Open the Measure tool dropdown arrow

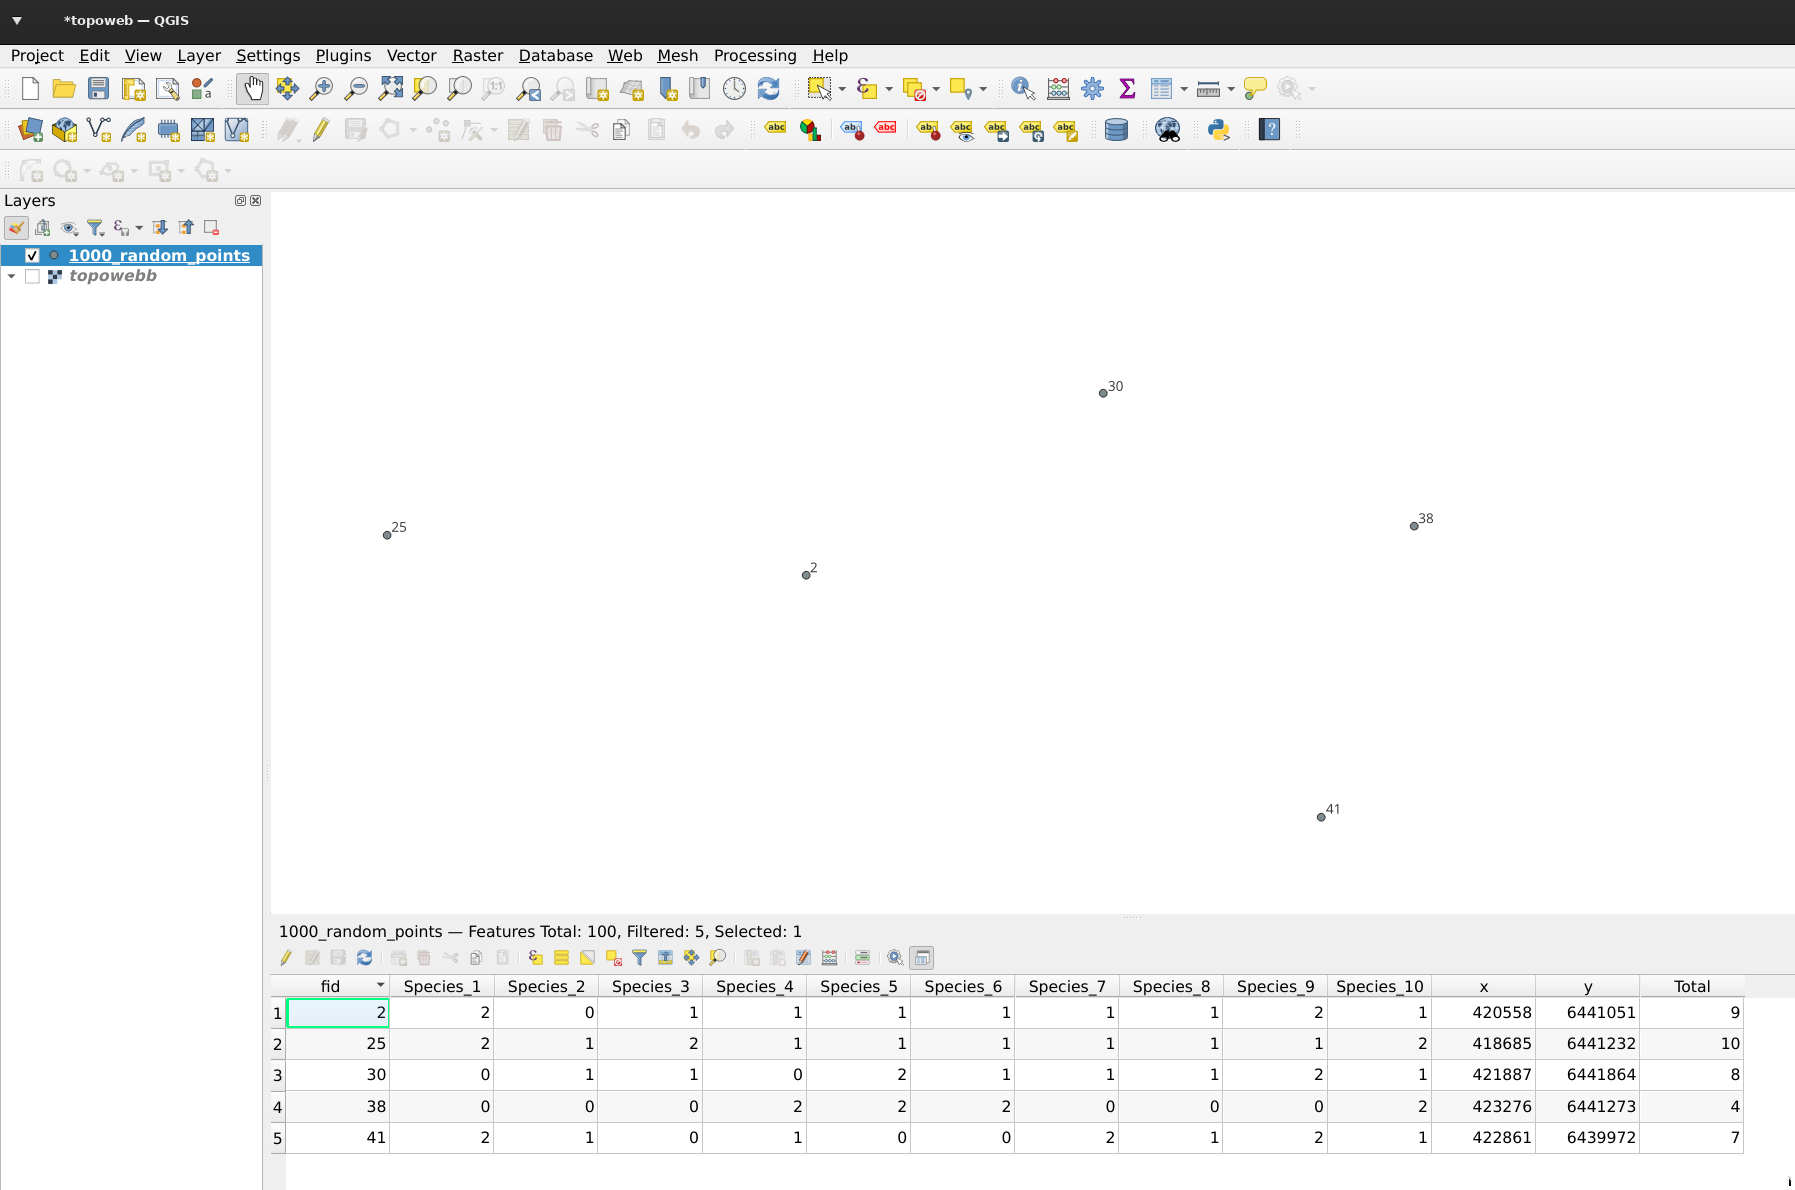(1231, 89)
